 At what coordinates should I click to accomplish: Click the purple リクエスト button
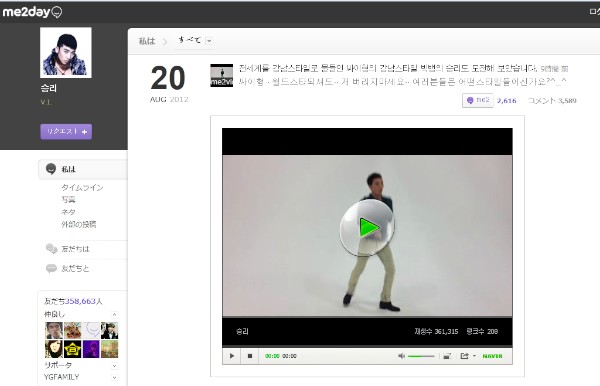[66, 132]
